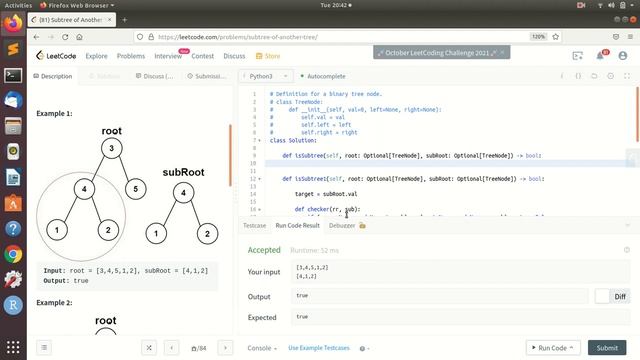Fold the class Solution code block
This screenshot has width=640, height=360.
point(259,140)
